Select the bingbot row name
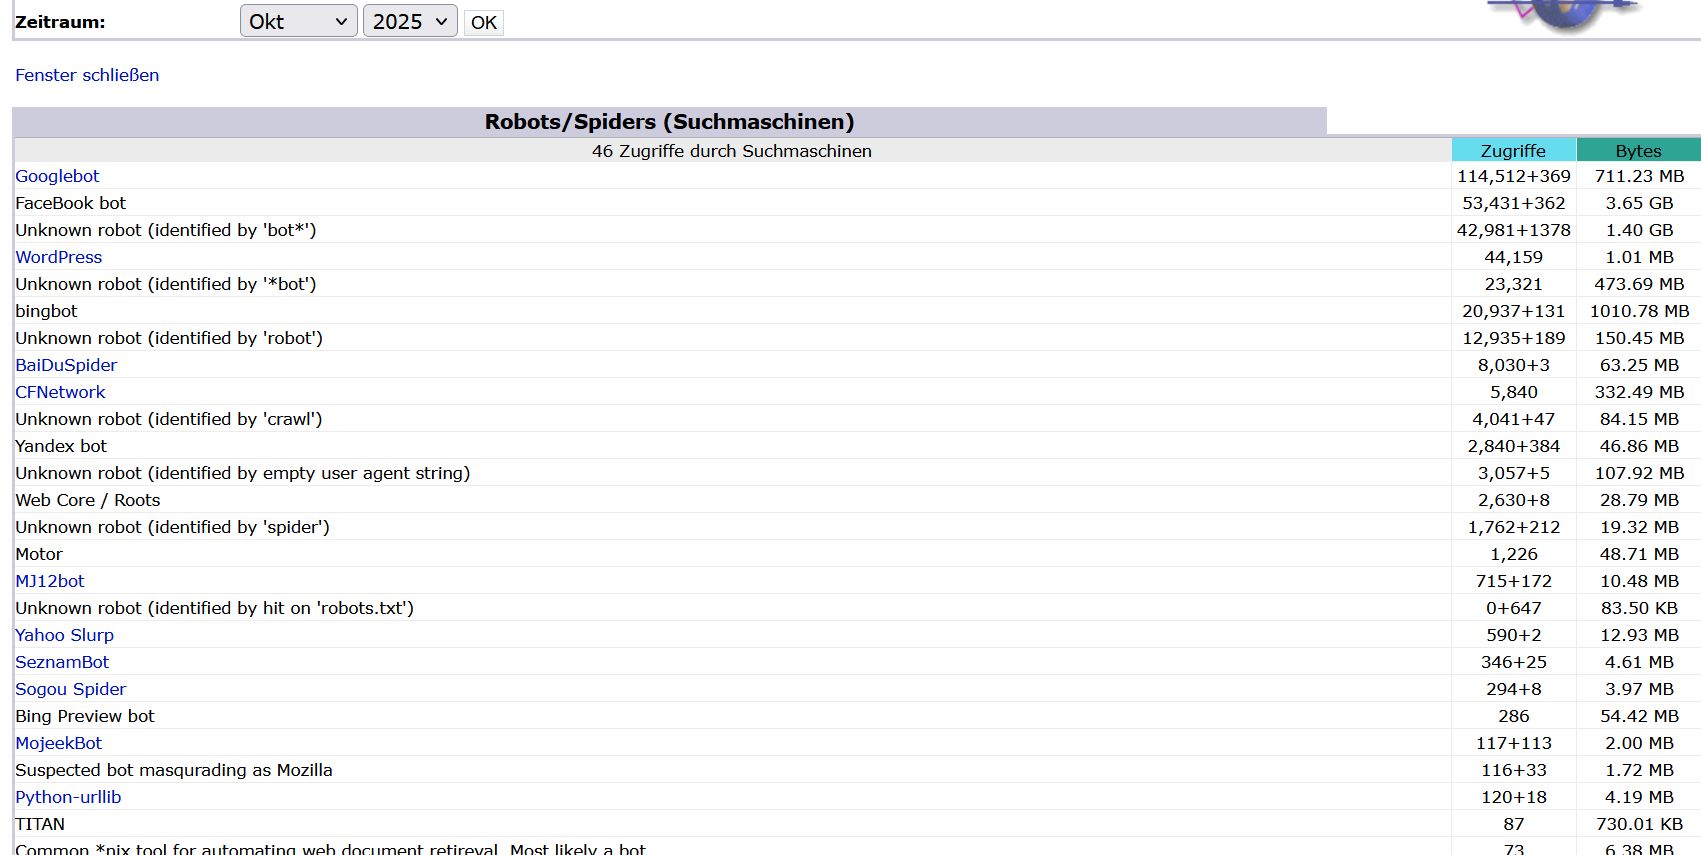Viewport: 1701px width, 855px height. point(46,311)
